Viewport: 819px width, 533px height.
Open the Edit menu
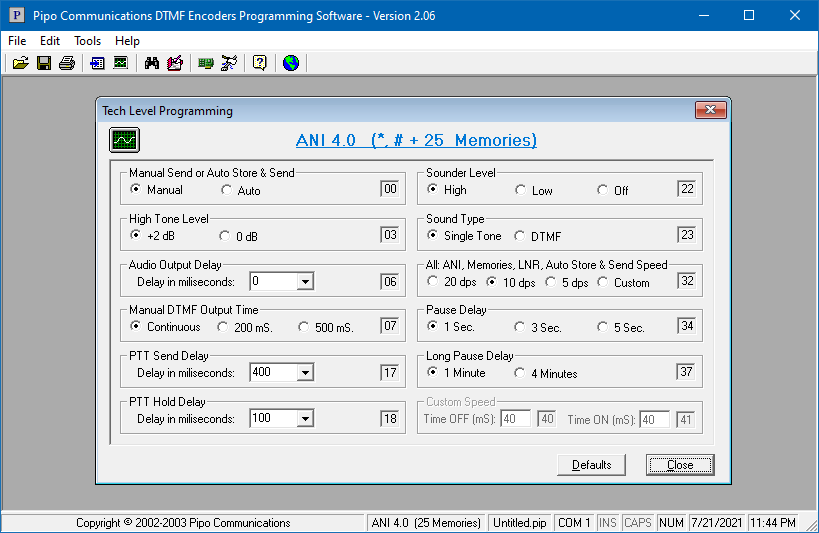pos(50,41)
